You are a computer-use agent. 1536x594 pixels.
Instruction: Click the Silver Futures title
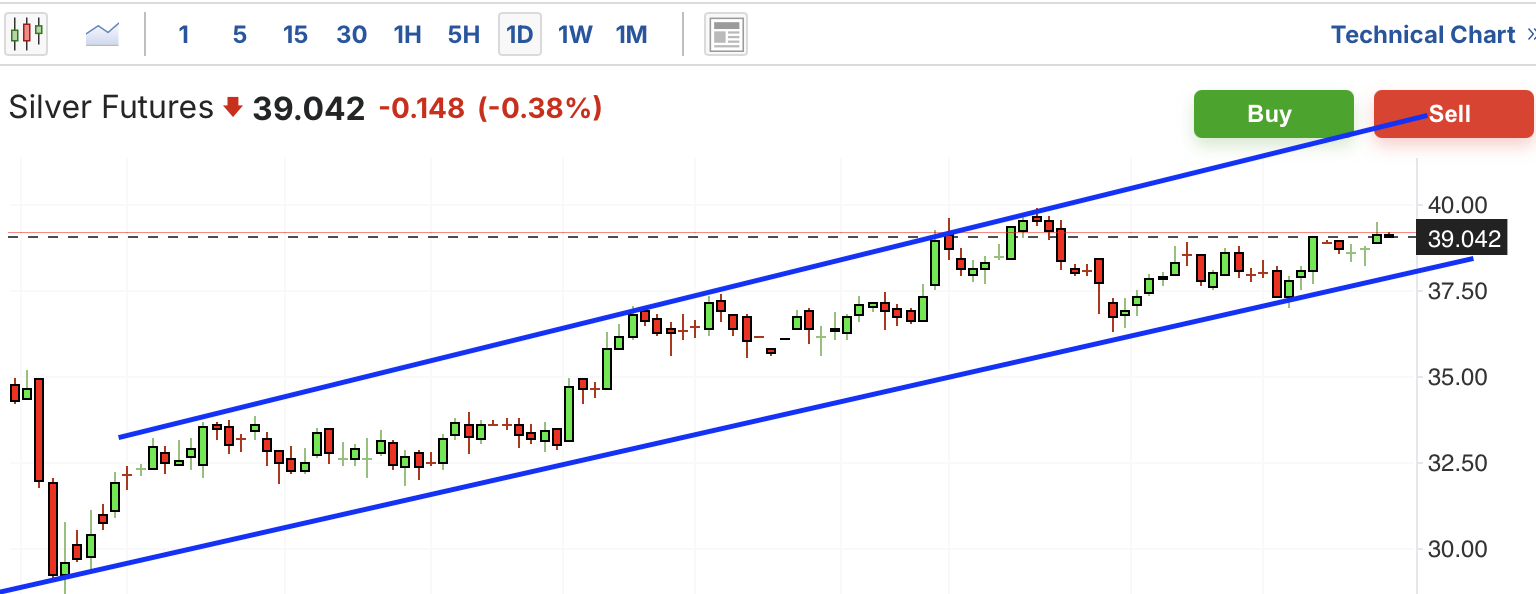tap(111, 108)
